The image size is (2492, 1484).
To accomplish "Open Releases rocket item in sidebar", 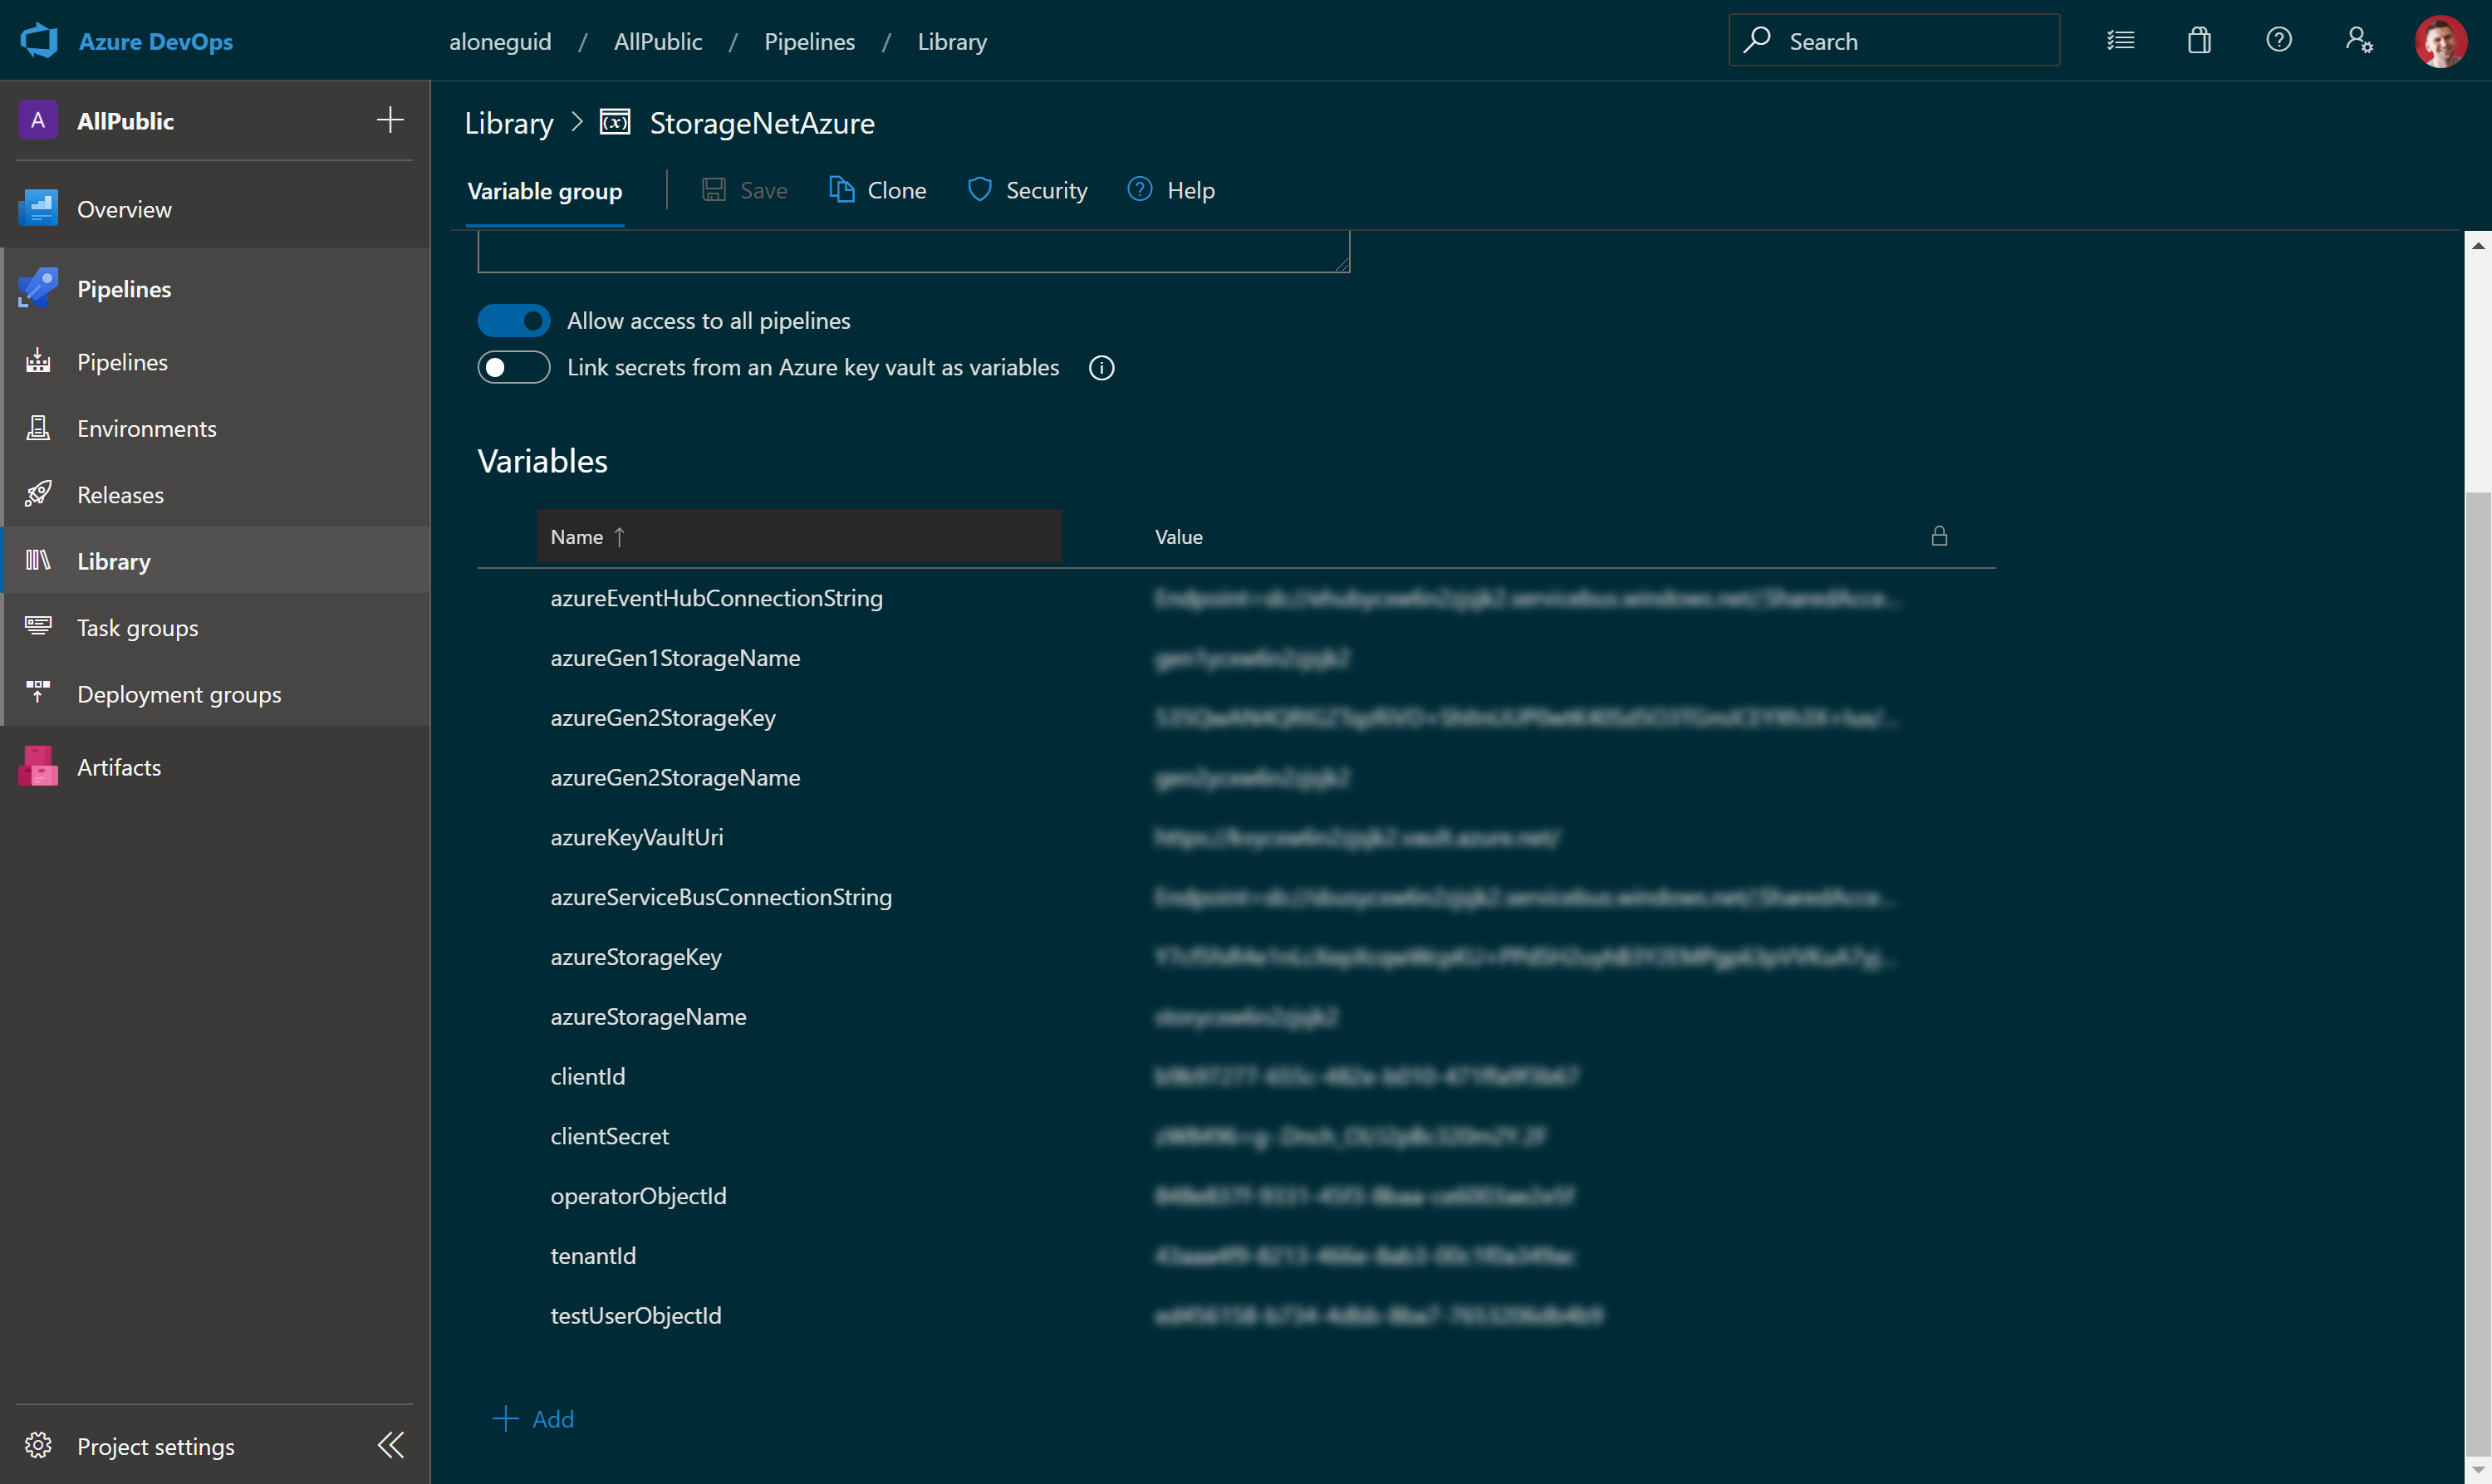I will 215,494.
